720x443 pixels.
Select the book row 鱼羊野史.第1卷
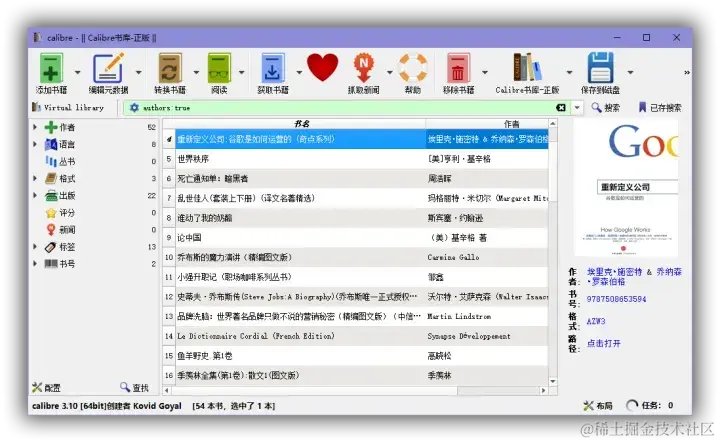(x=356, y=356)
